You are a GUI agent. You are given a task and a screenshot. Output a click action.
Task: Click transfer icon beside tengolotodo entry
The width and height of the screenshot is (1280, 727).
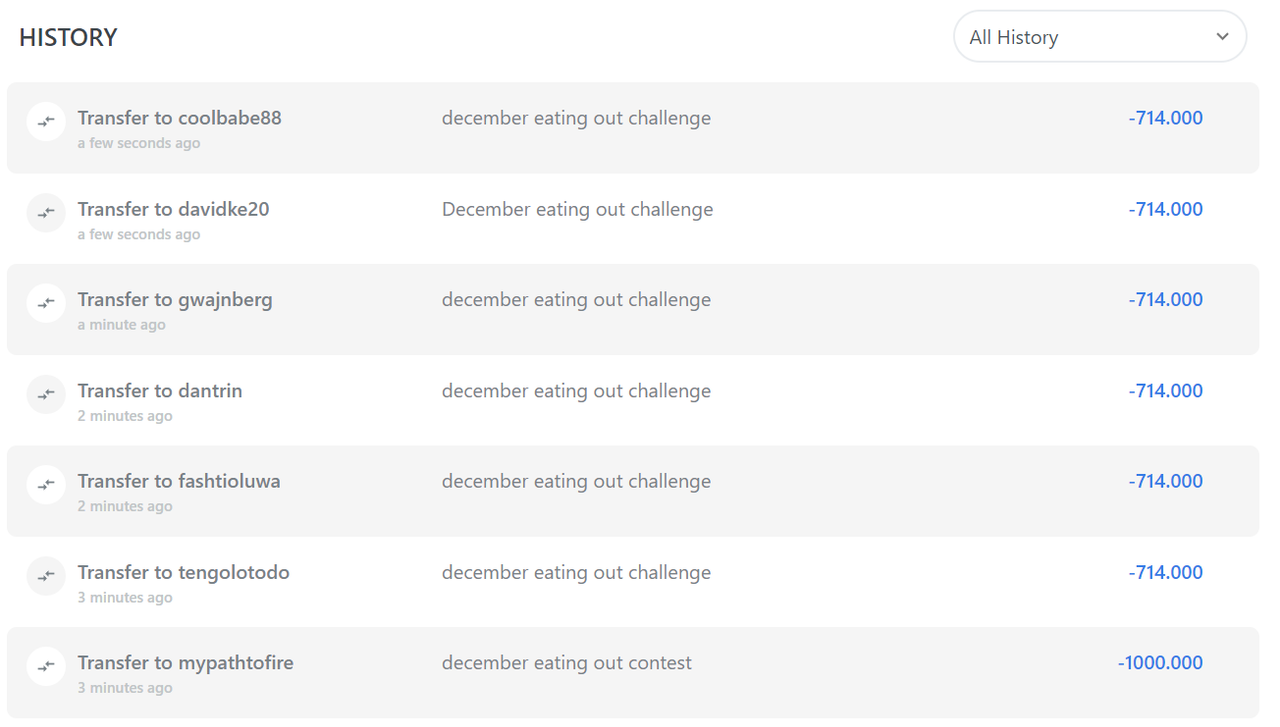(x=46, y=576)
